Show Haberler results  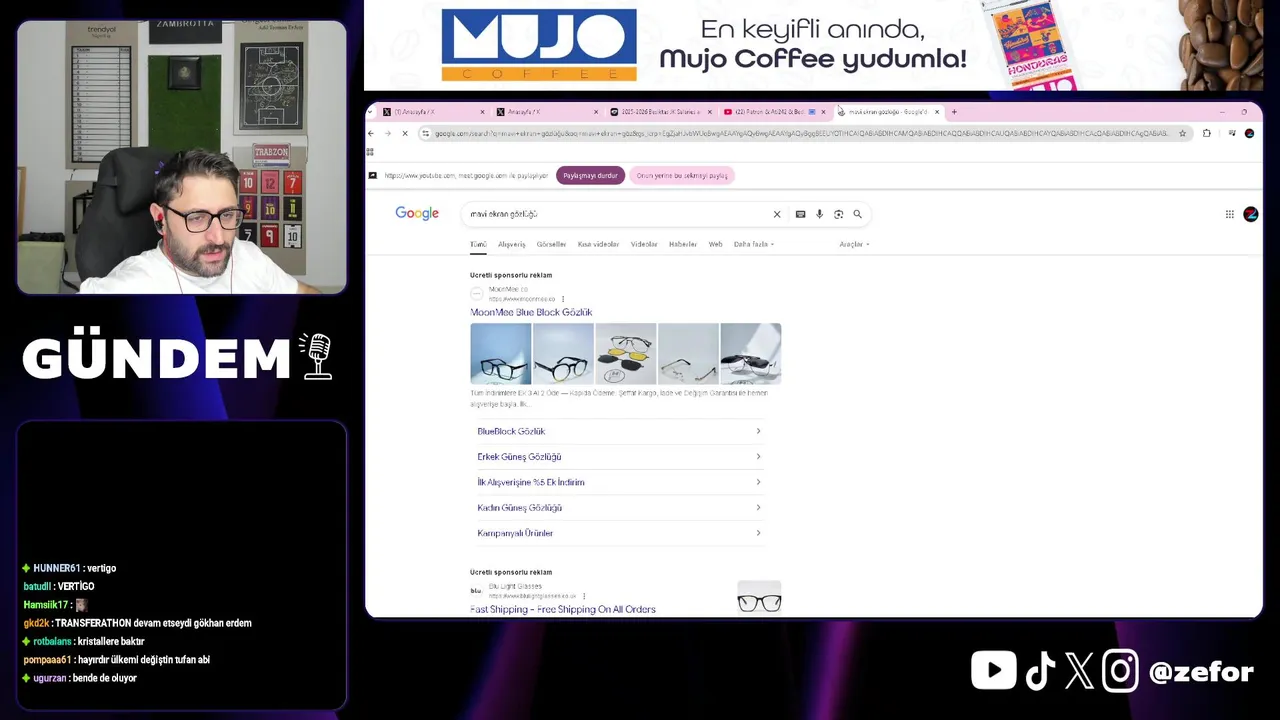(683, 244)
